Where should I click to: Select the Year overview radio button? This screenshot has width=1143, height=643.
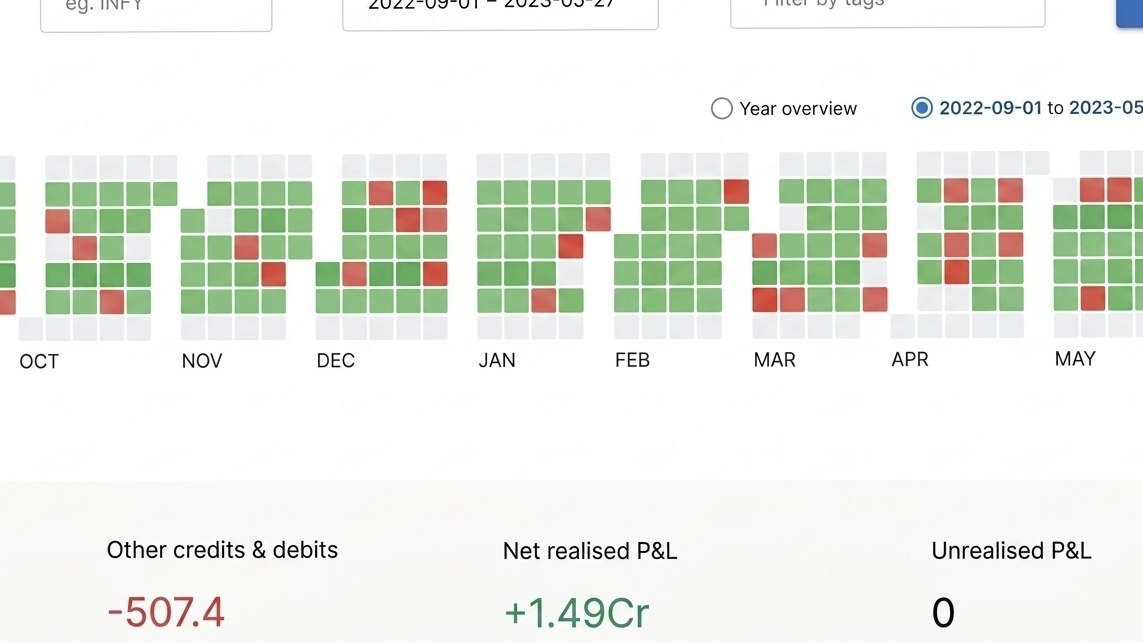[722, 109]
